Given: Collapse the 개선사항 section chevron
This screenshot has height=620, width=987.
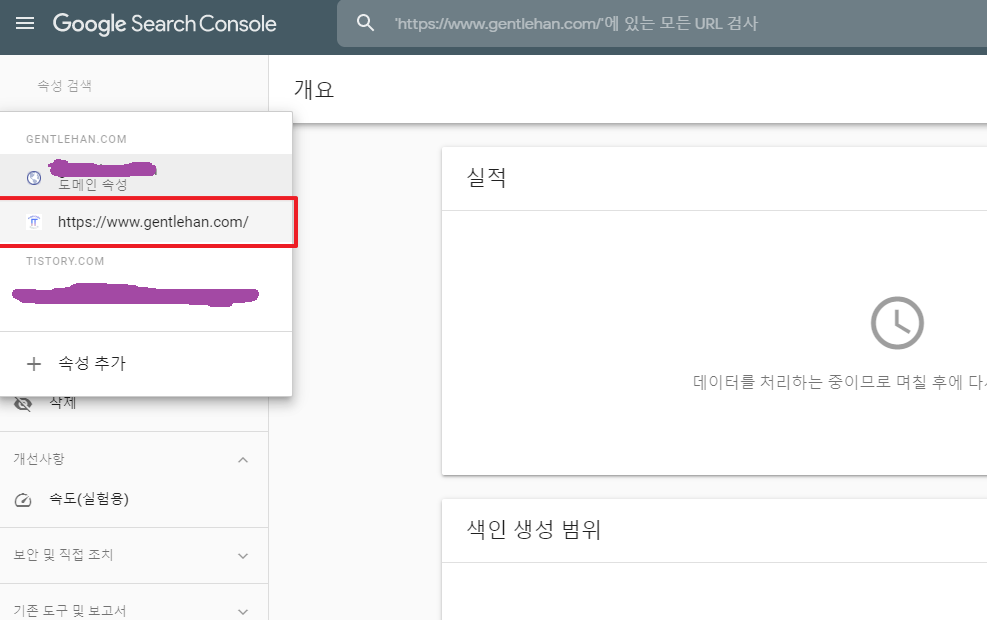Looking at the screenshot, I should coord(243,460).
